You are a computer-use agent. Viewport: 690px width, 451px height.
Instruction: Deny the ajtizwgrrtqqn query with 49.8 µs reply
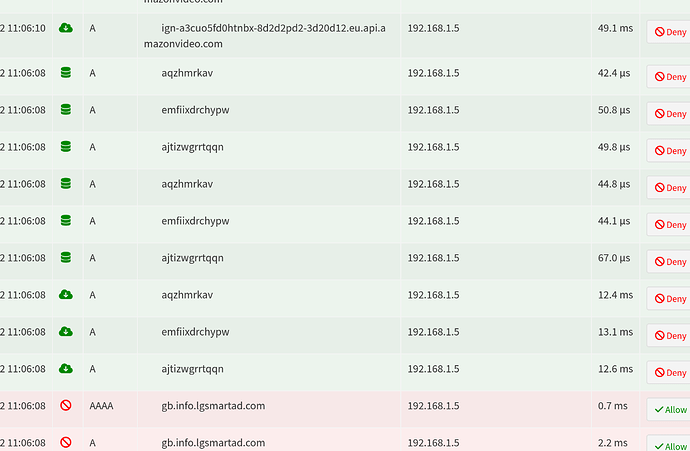tap(670, 151)
